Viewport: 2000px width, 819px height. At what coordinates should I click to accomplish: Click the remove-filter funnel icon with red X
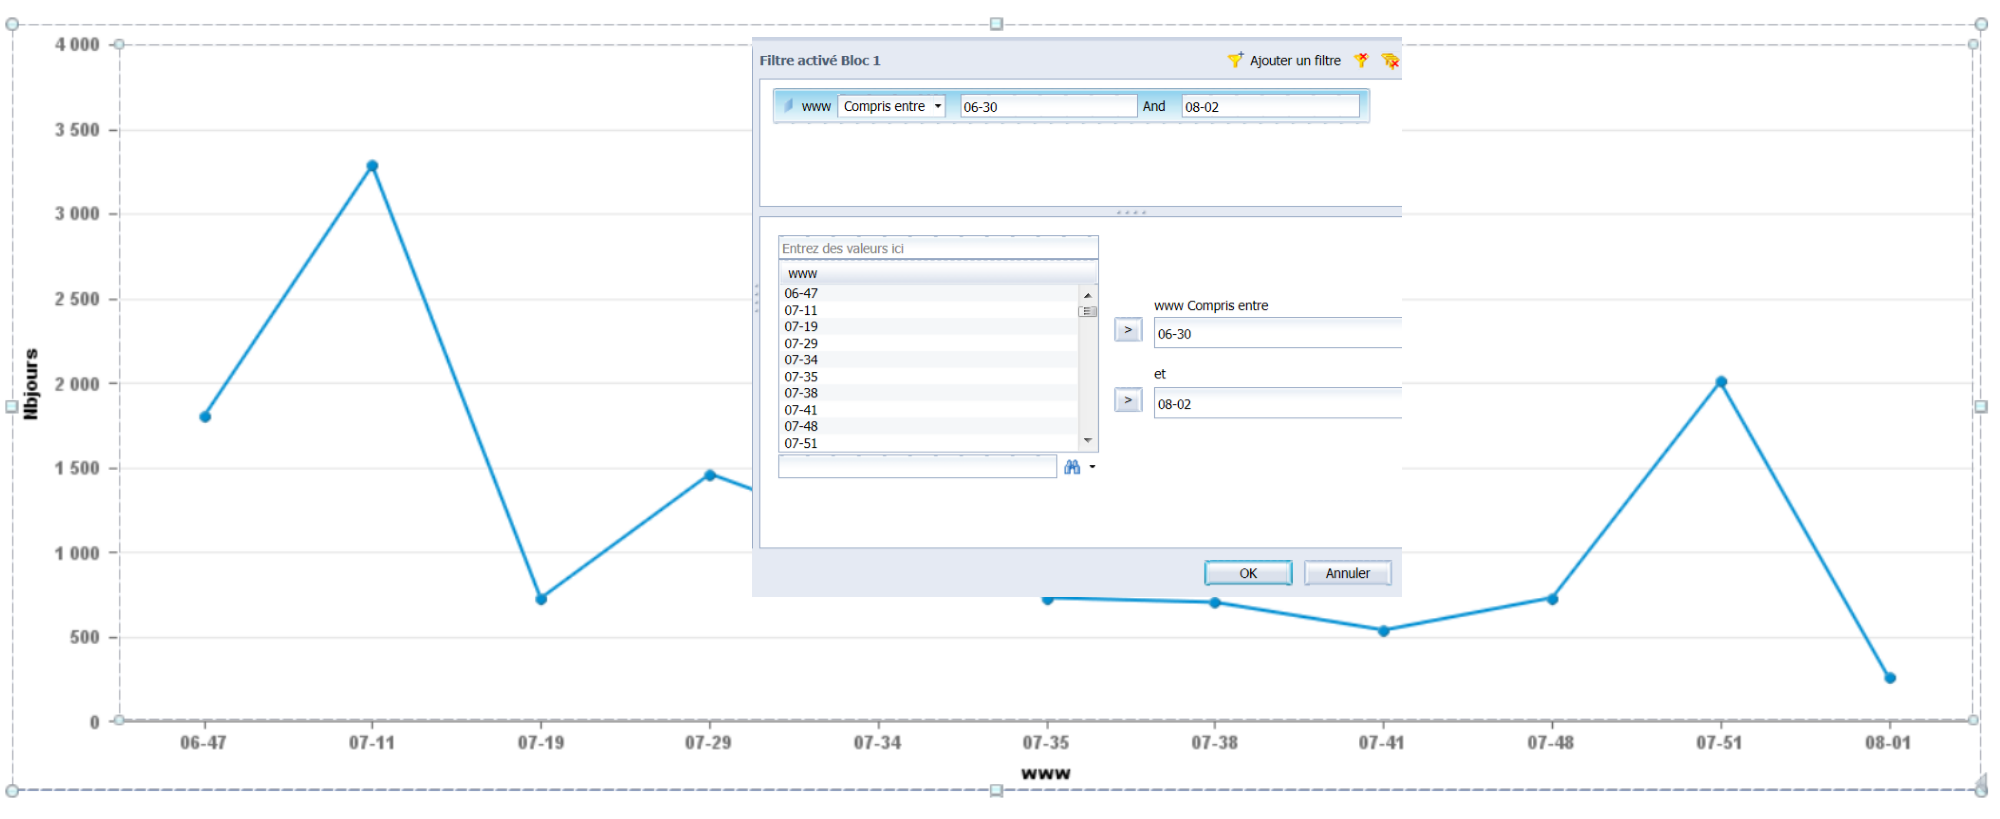pyautogui.click(x=1361, y=60)
